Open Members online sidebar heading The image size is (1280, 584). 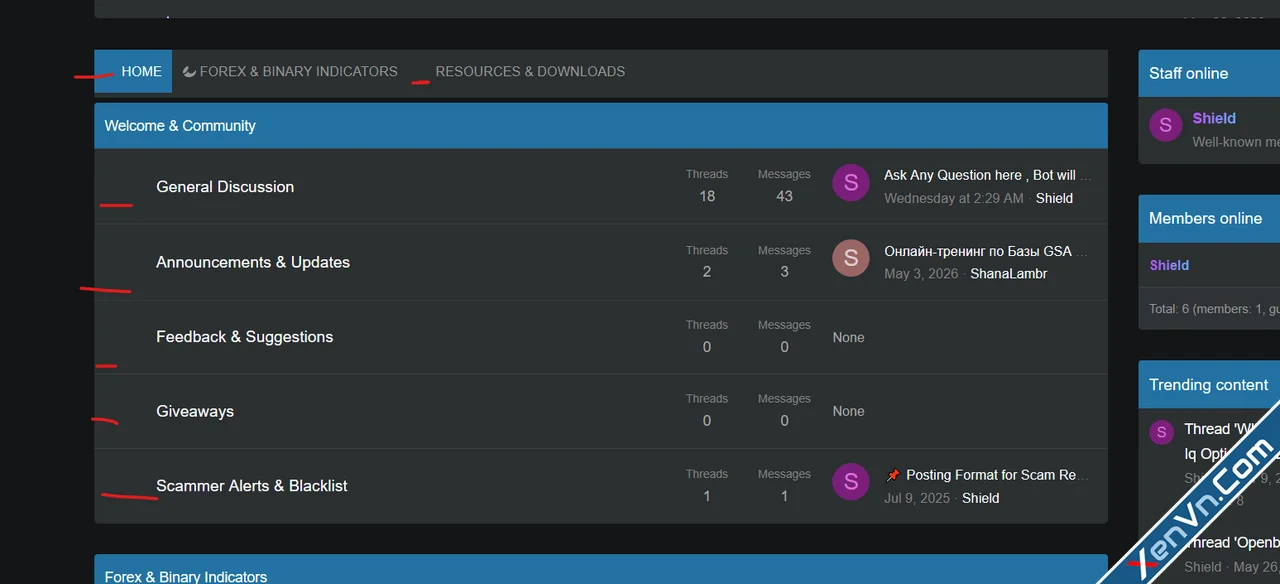(1205, 218)
